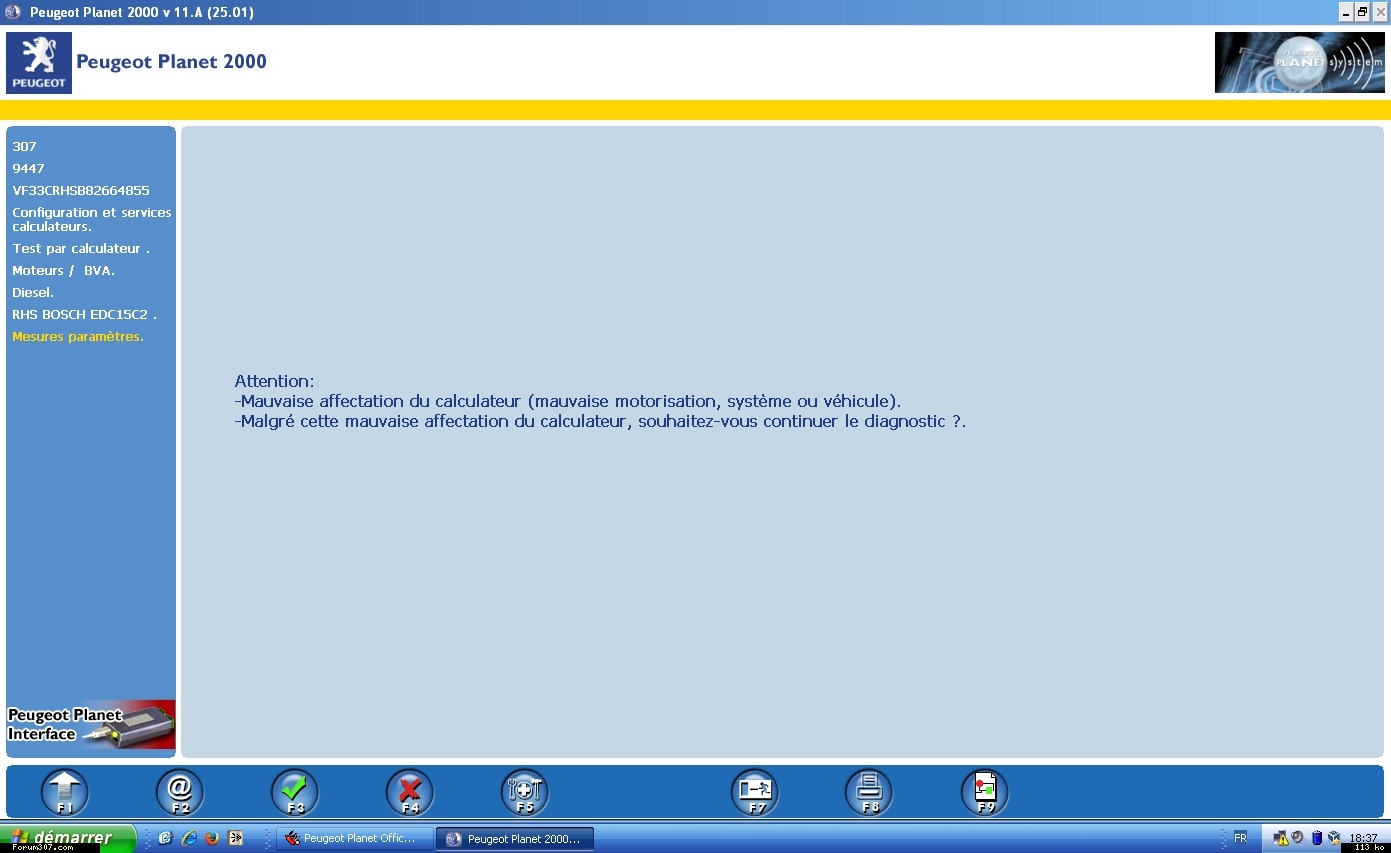This screenshot has width=1391, height=853.
Task: Select 'Mesures paramètres.' in the sidebar
Action: click(78, 337)
